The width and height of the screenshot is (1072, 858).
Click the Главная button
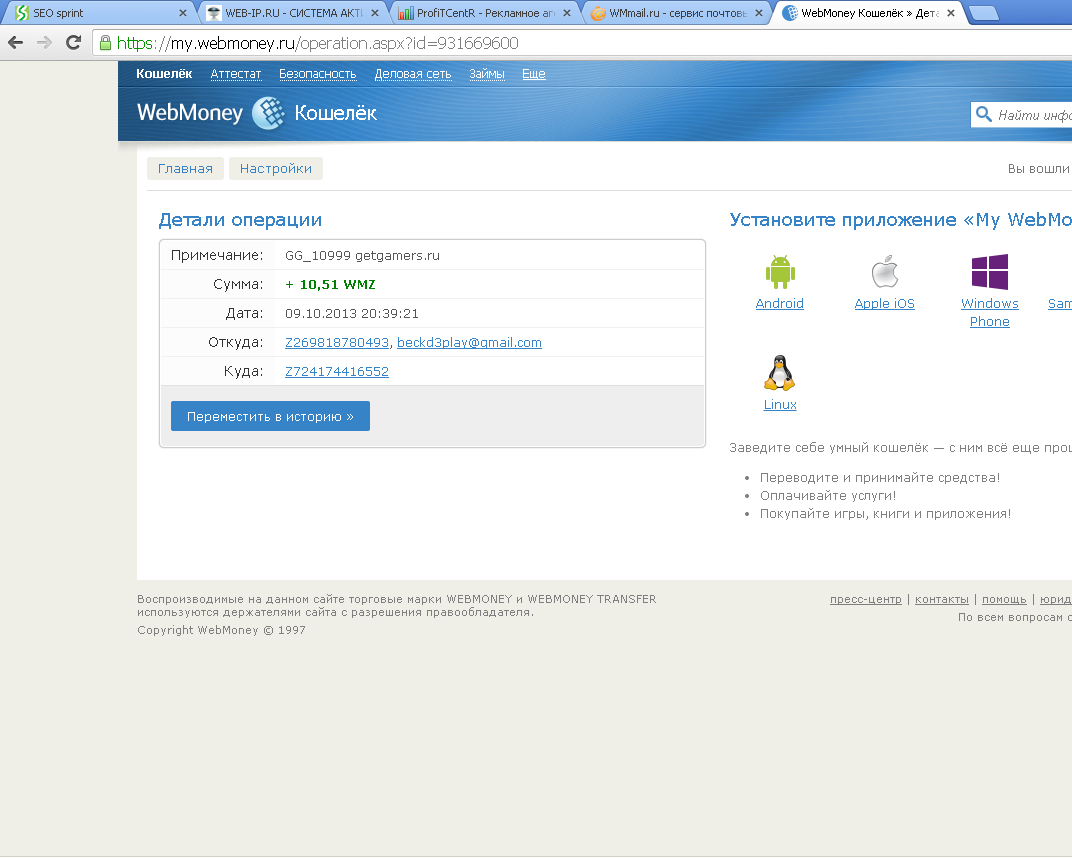point(185,168)
